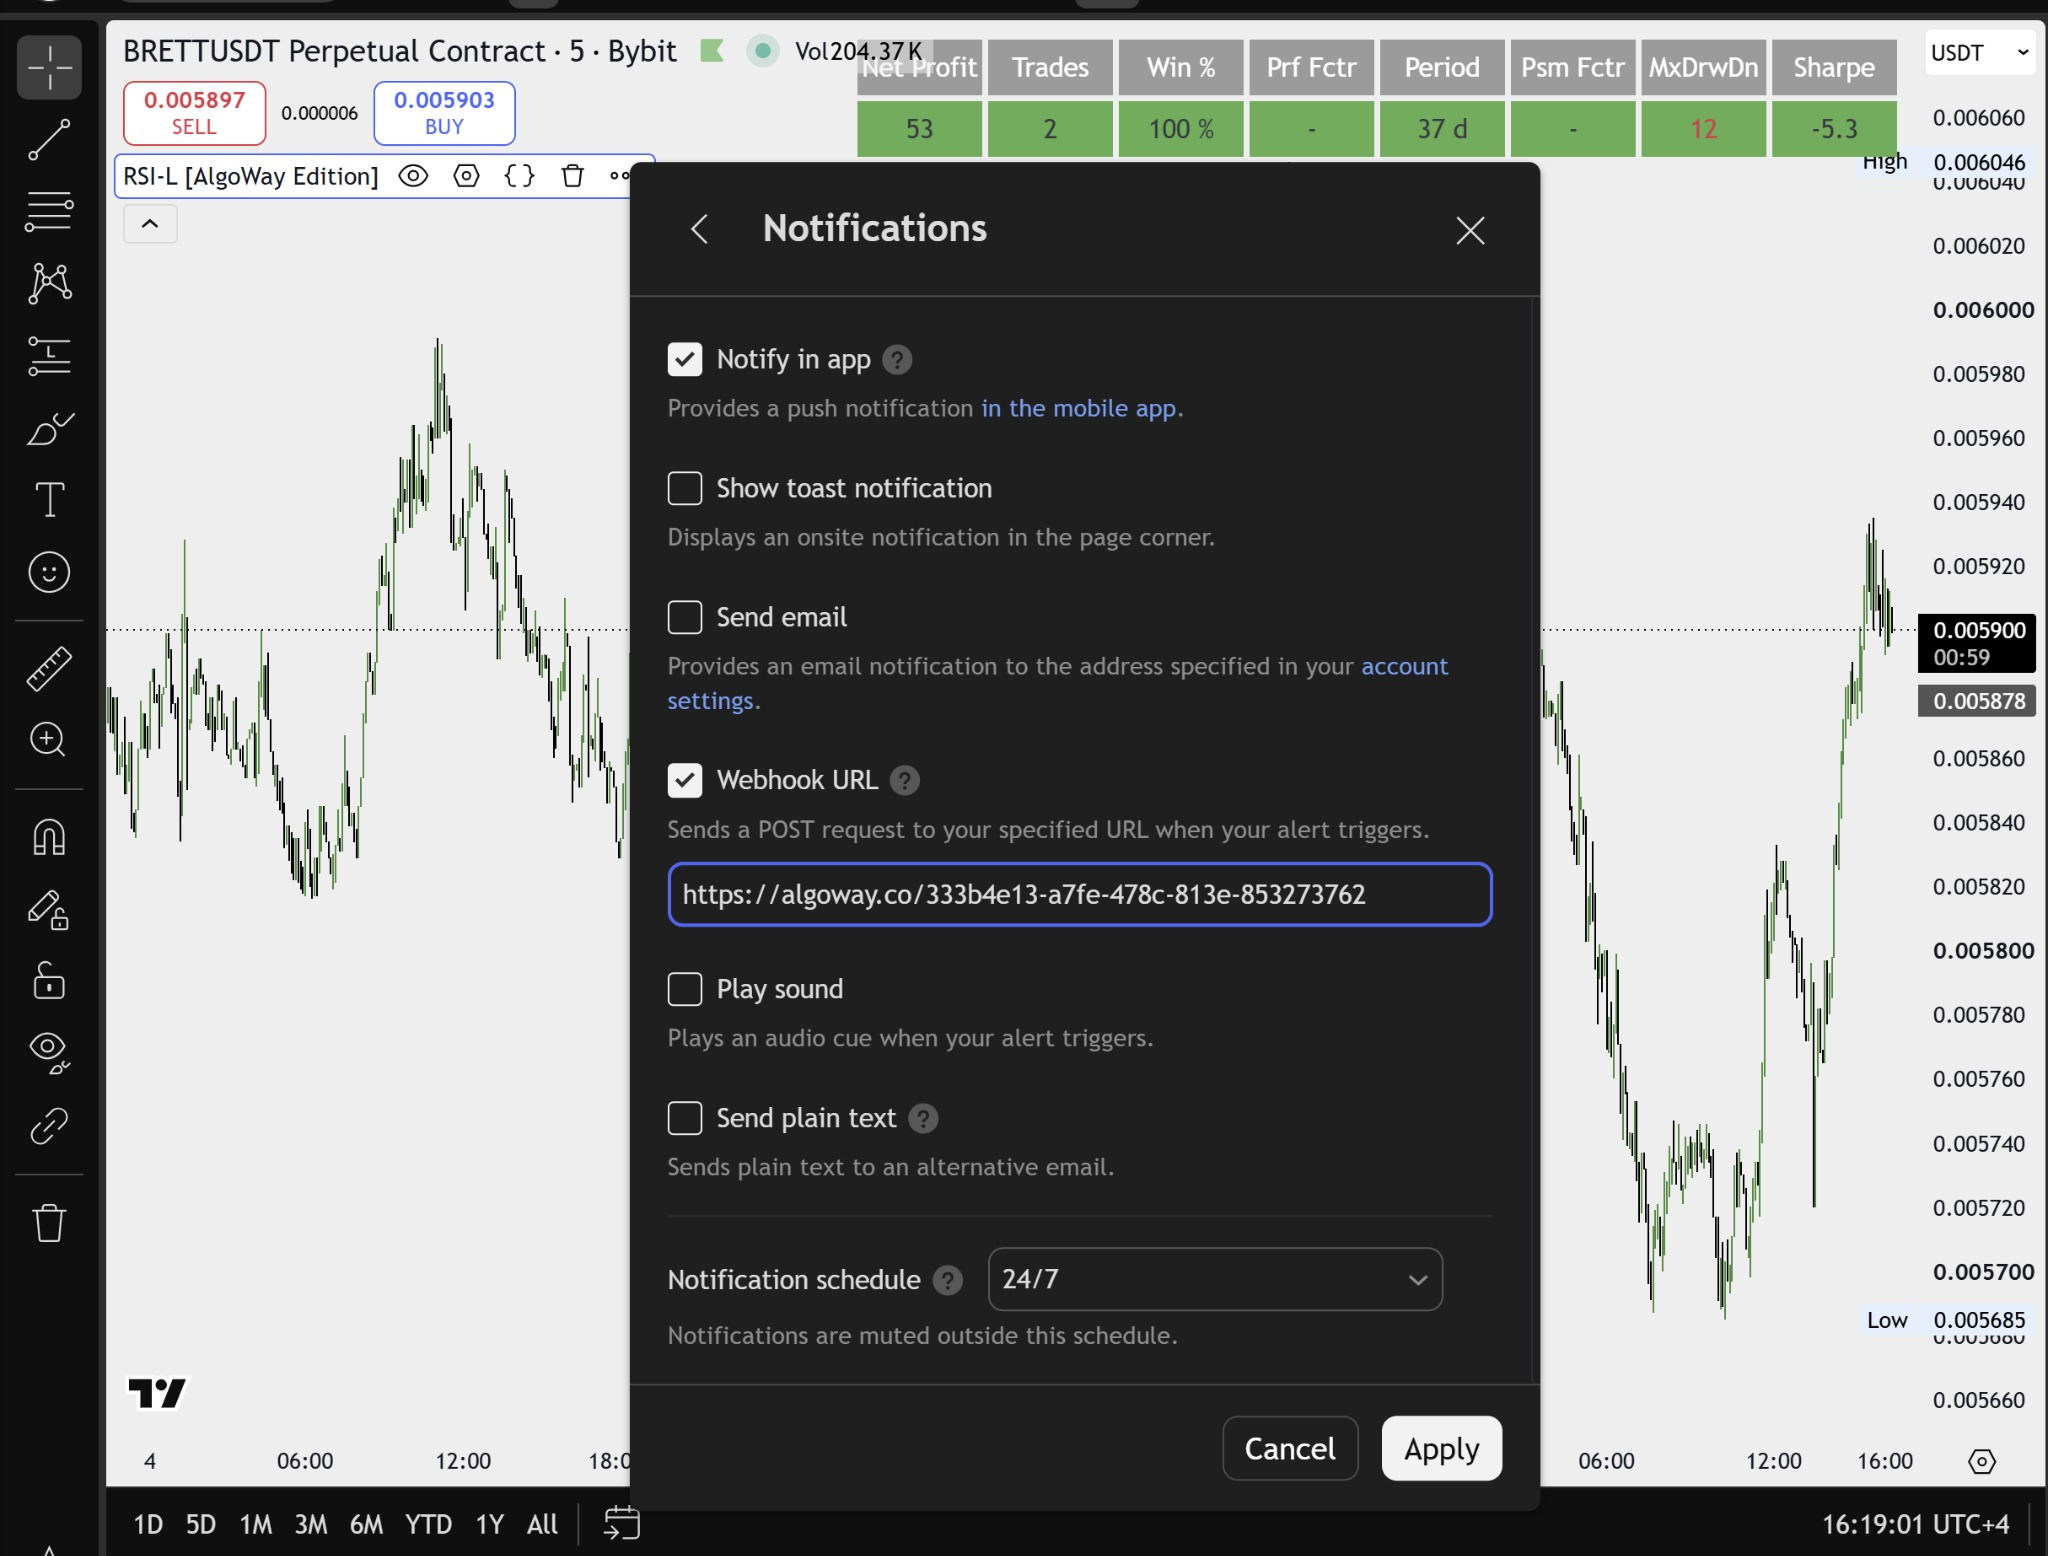This screenshot has height=1556, width=2048.
Task: Select the 1M time range
Action: pyautogui.click(x=256, y=1524)
